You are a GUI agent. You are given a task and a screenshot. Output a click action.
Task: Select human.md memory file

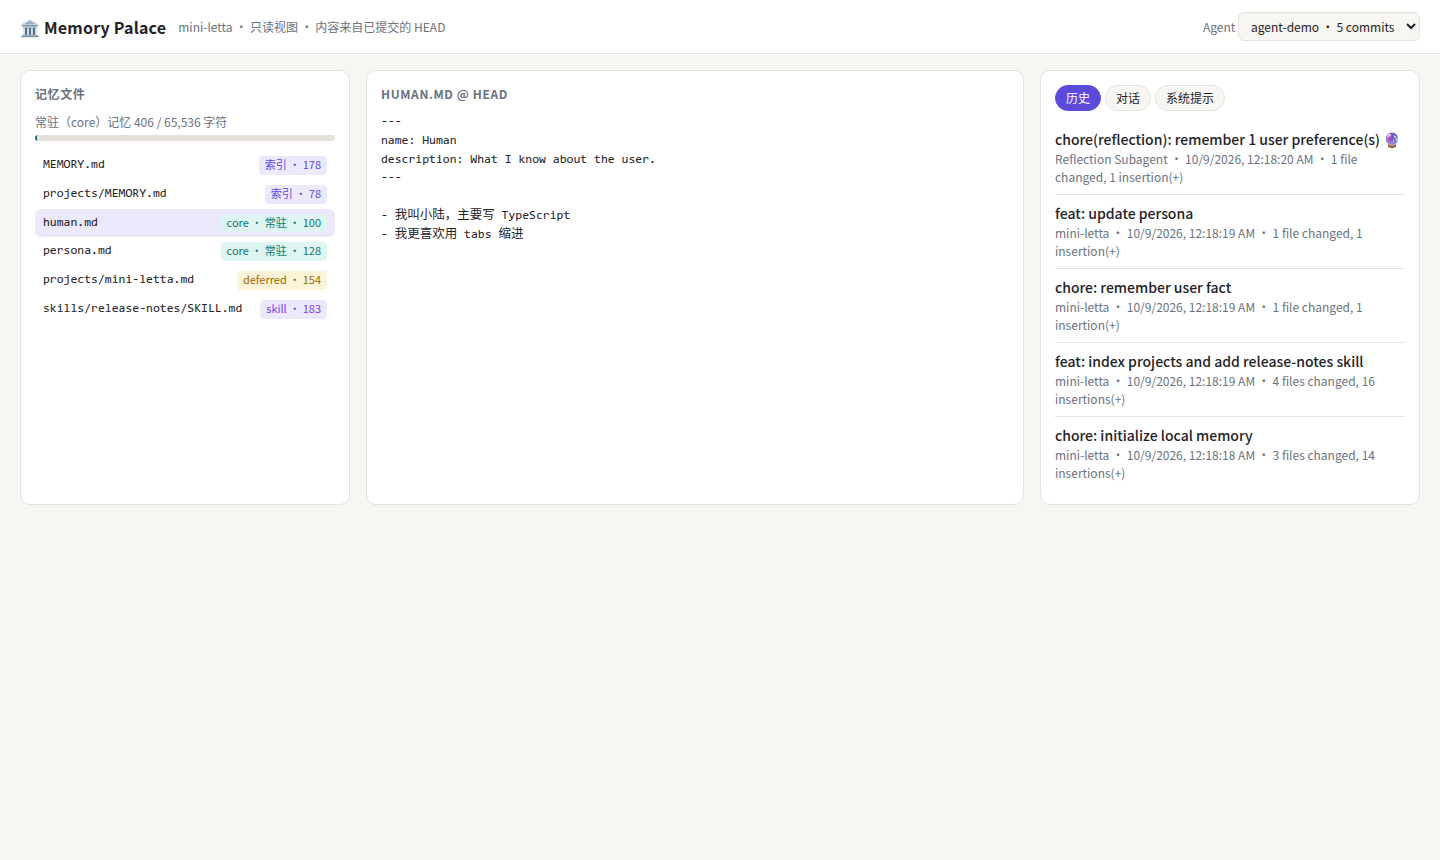click(185, 223)
